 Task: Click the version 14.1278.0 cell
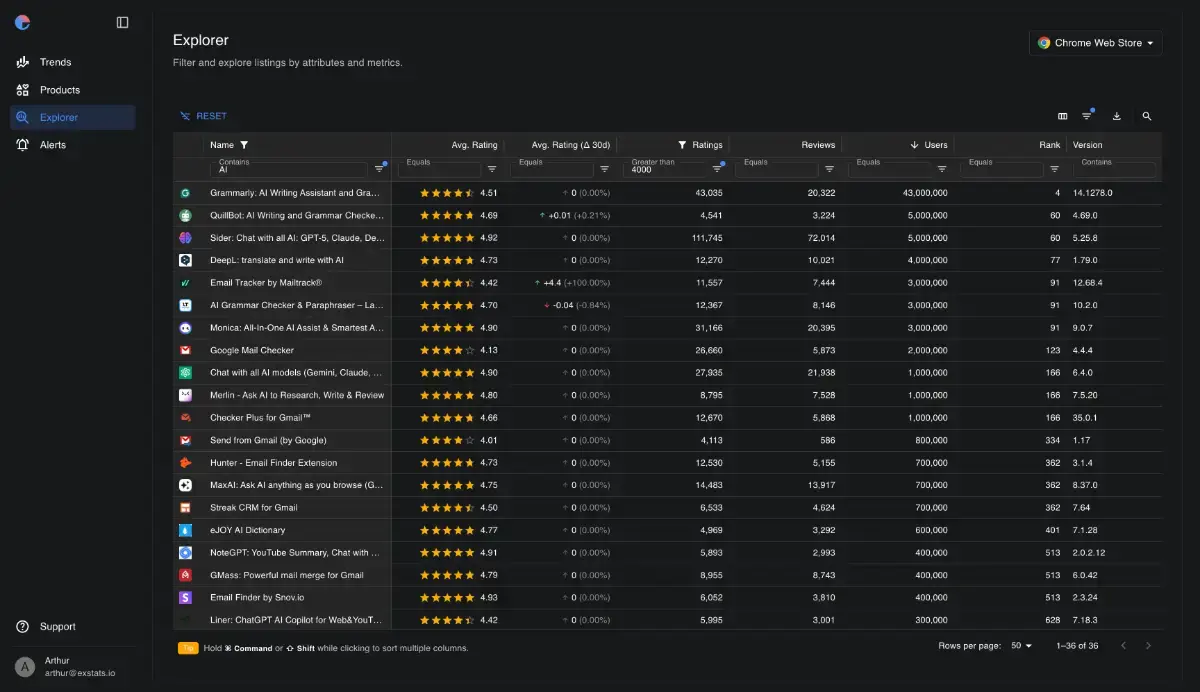click(x=1092, y=193)
